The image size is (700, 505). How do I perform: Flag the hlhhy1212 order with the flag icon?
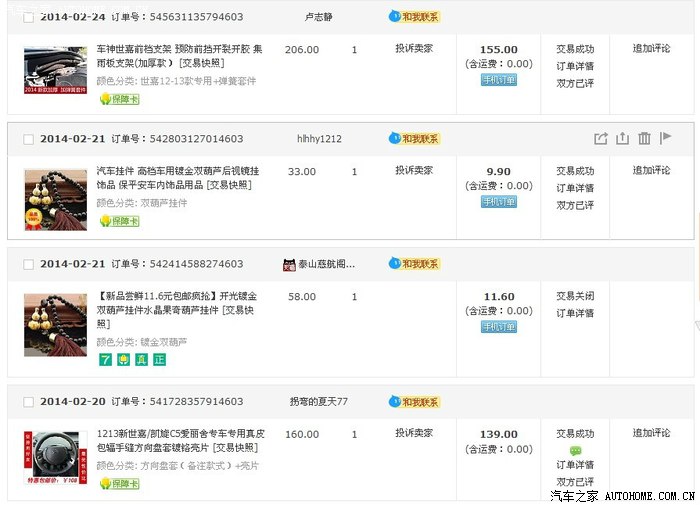point(666,139)
